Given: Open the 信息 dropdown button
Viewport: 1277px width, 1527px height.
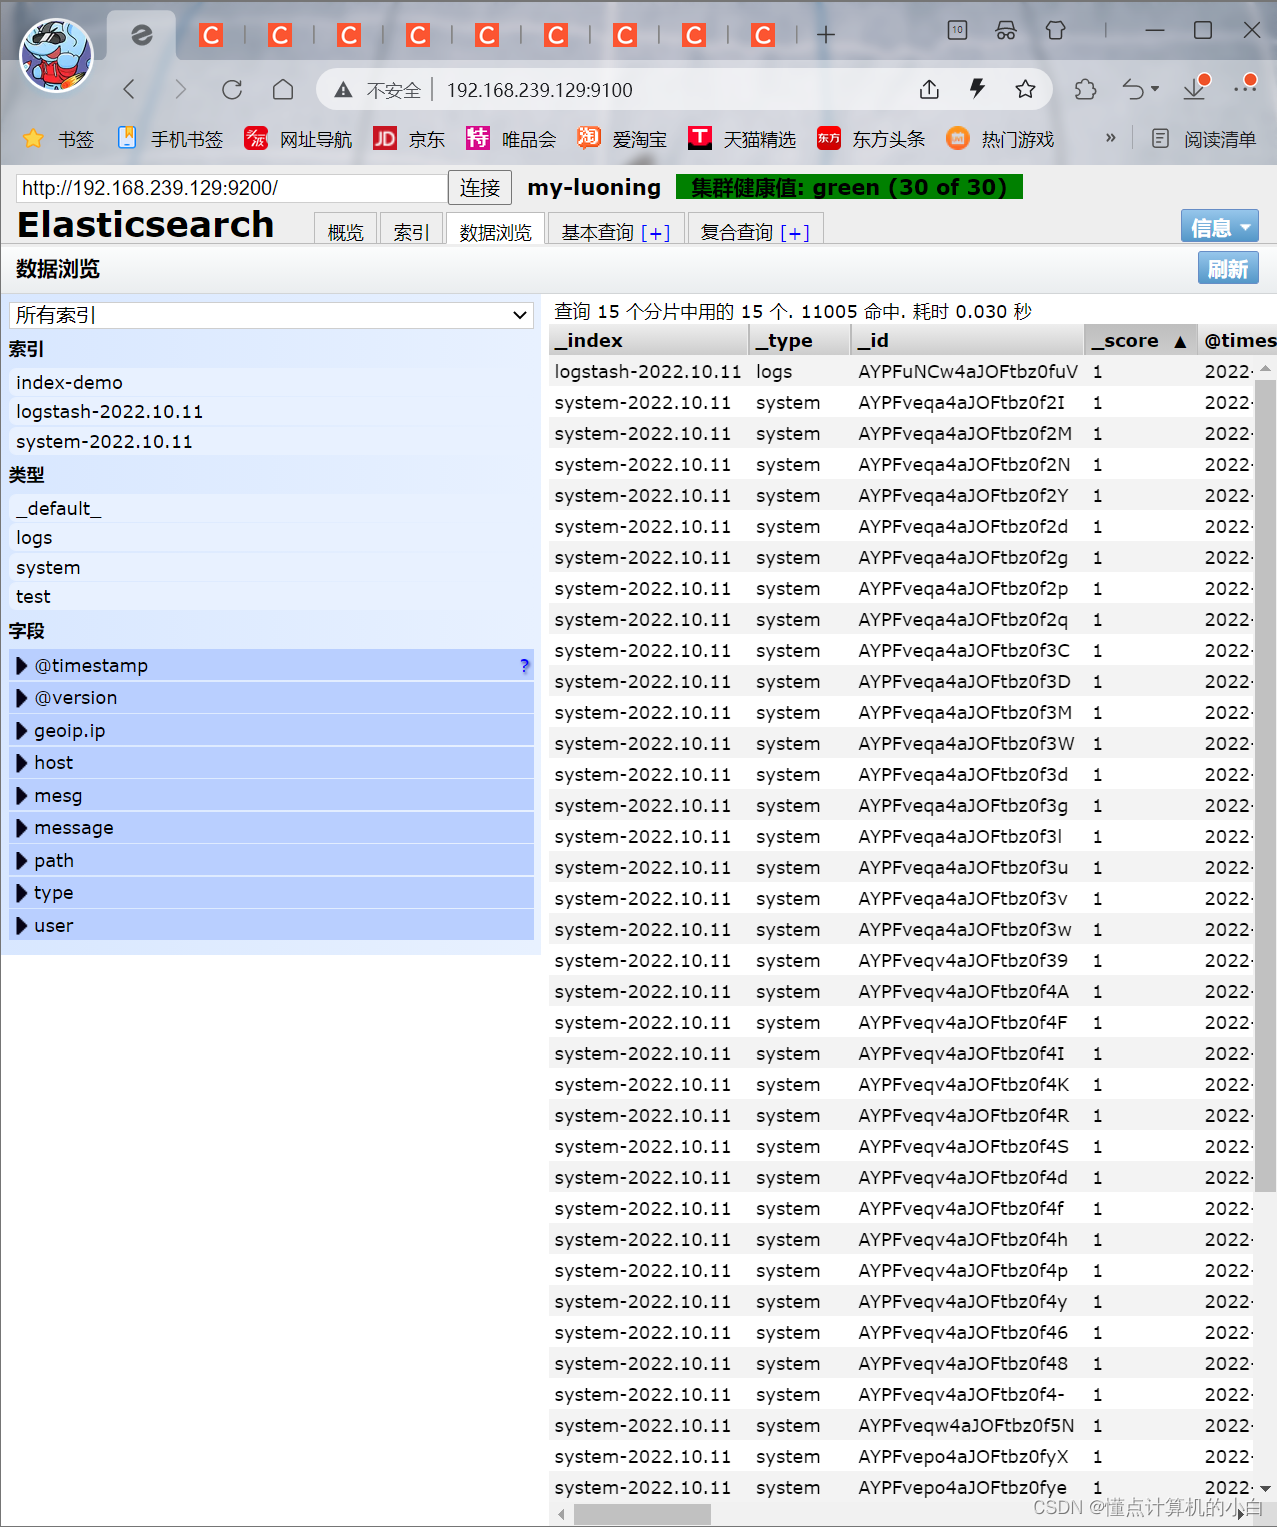Looking at the screenshot, I should pyautogui.click(x=1219, y=227).
